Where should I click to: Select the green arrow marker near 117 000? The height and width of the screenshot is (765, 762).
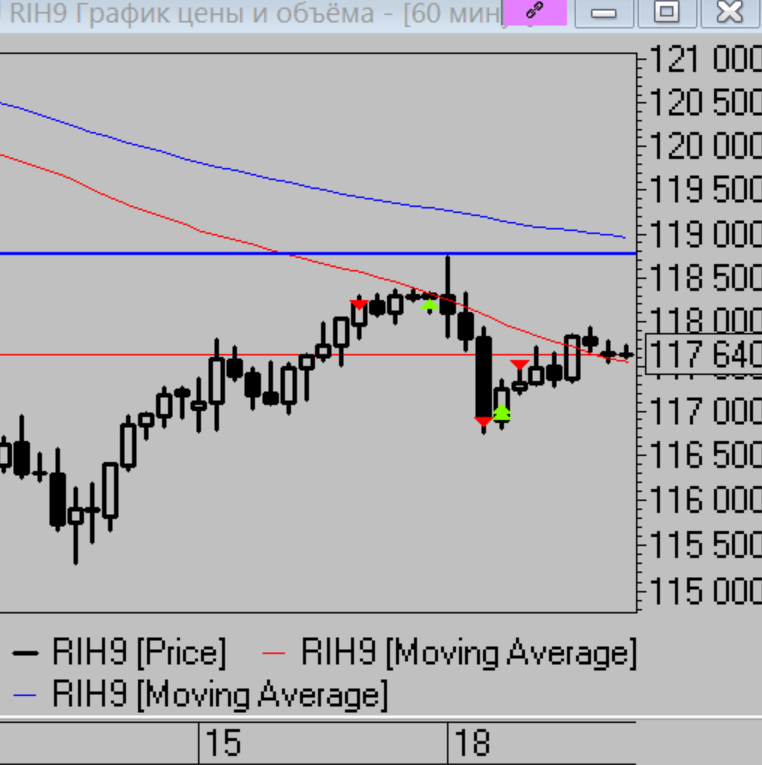pyautogui.click(x=502, y=411)
